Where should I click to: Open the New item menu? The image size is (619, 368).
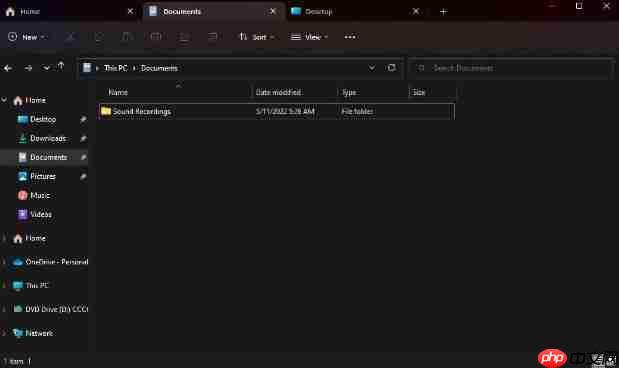tap(27, 37)
